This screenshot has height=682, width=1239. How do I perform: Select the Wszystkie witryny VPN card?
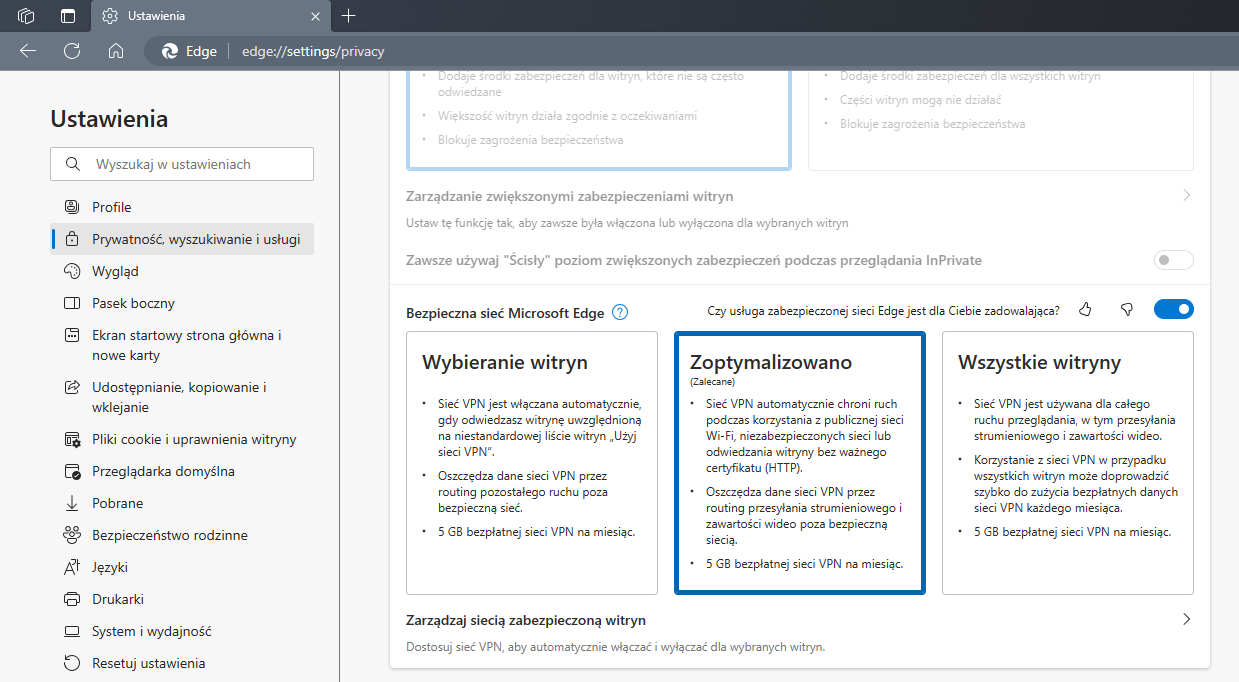[1068, 463]
